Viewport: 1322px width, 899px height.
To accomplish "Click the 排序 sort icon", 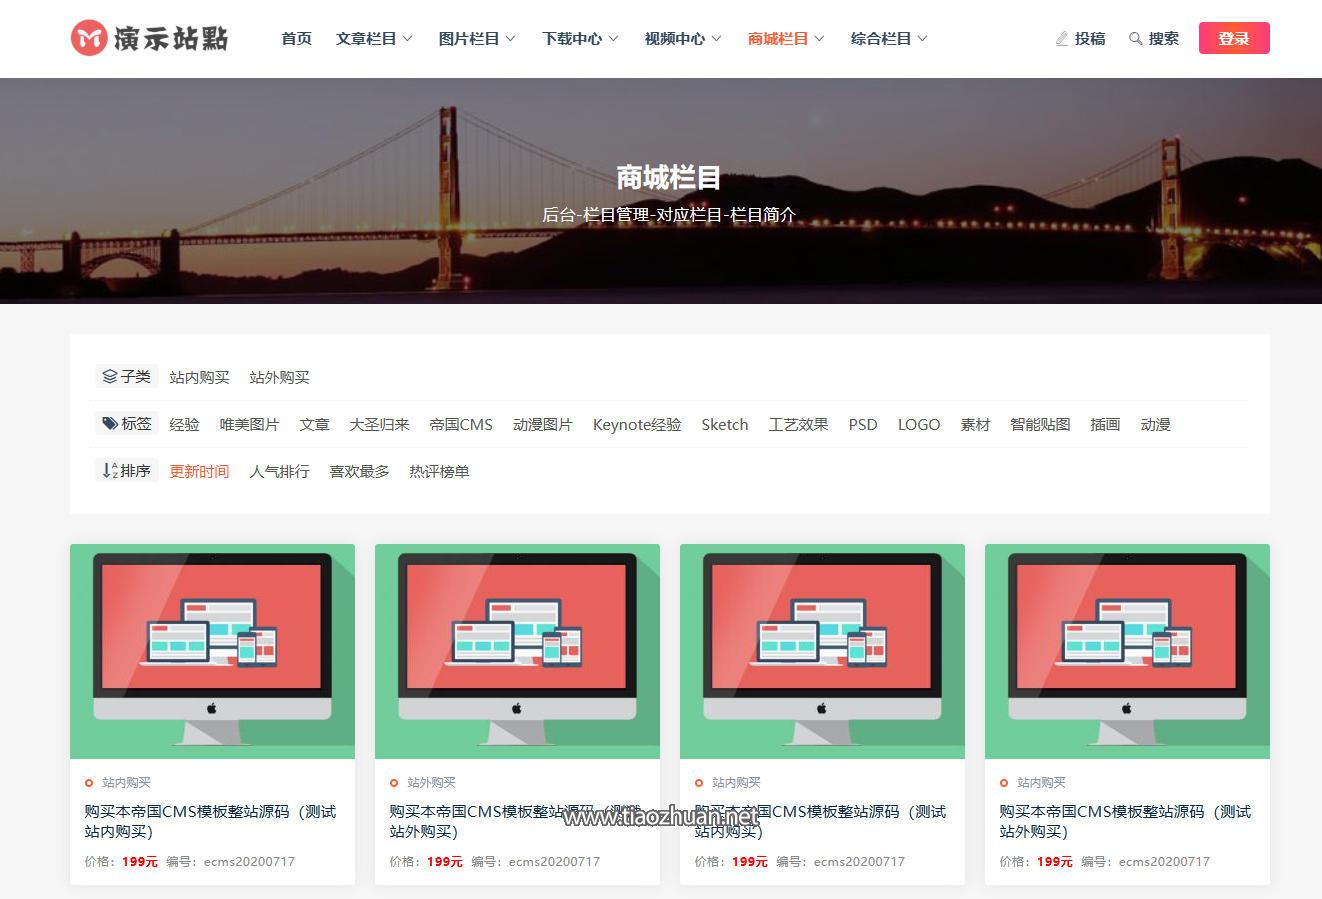I will click(110, 471).
